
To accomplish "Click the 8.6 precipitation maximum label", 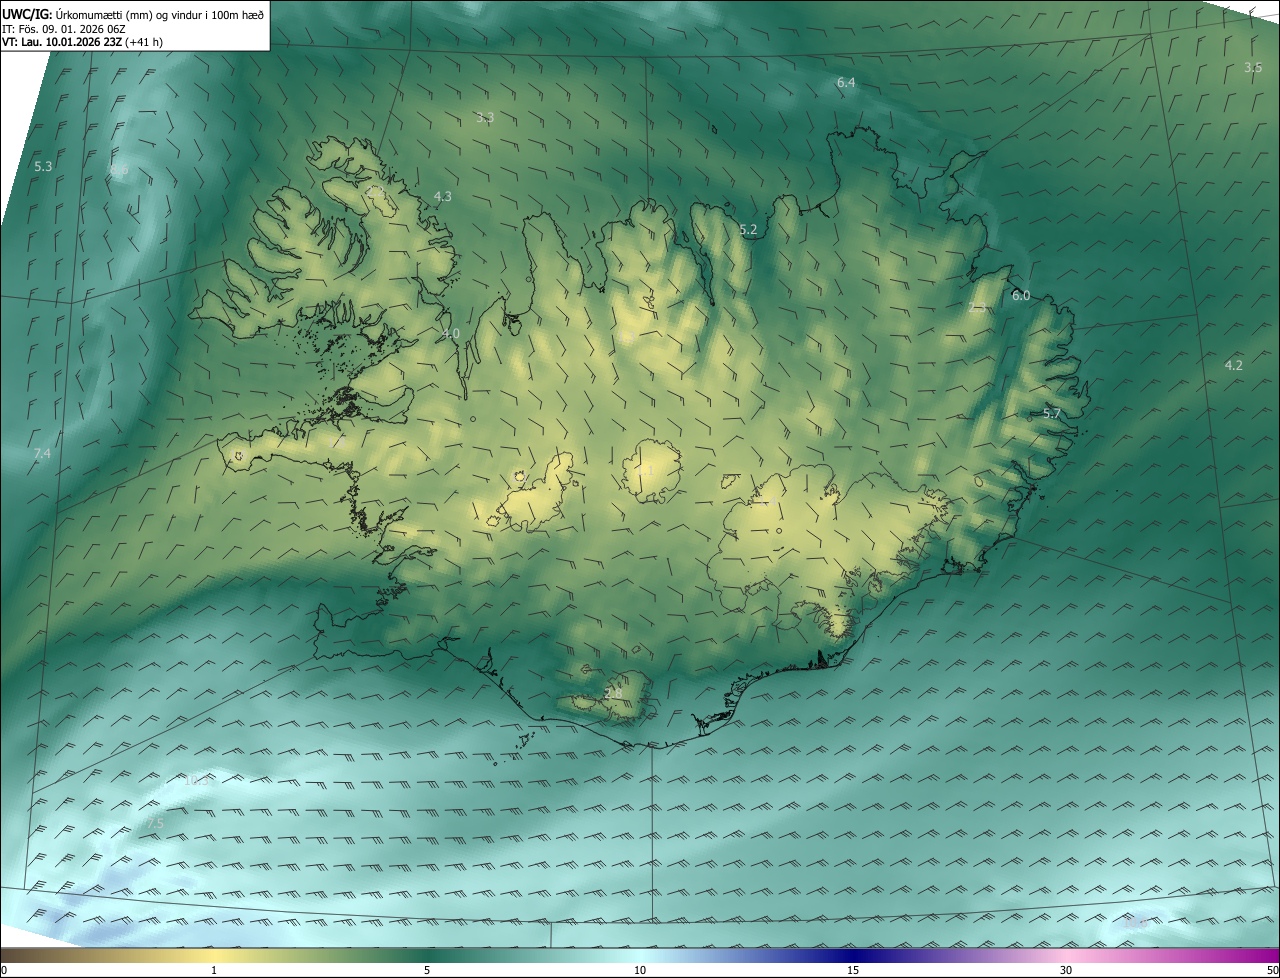I will [x=119, y=171].
